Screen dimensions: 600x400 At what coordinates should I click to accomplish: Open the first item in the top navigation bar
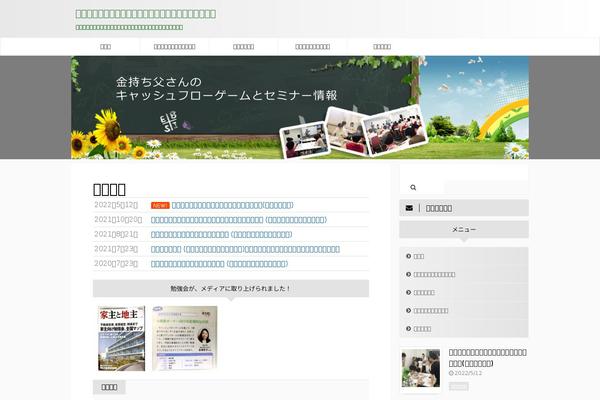105,47
